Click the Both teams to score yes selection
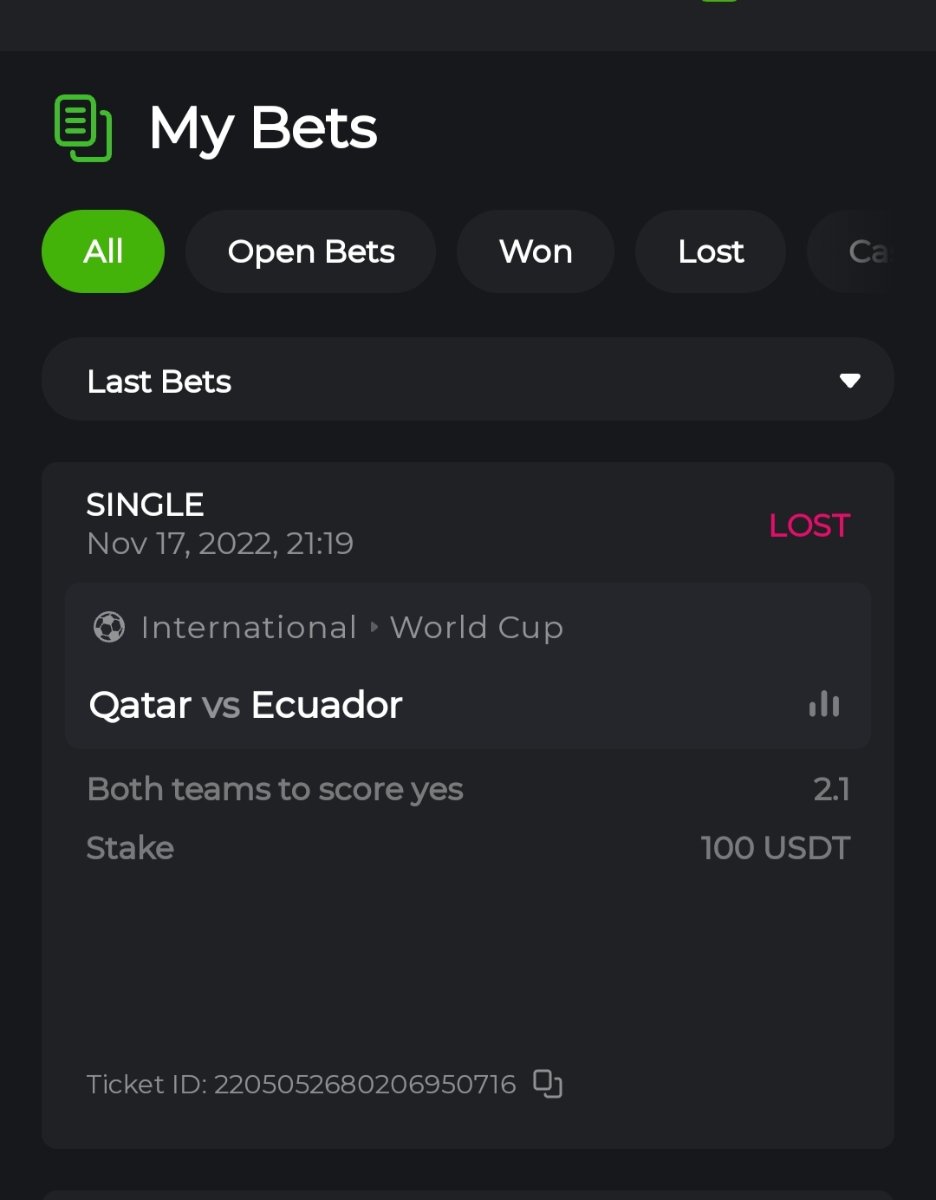The height and width of the screenshot is (1200, 936). point(275,789)
